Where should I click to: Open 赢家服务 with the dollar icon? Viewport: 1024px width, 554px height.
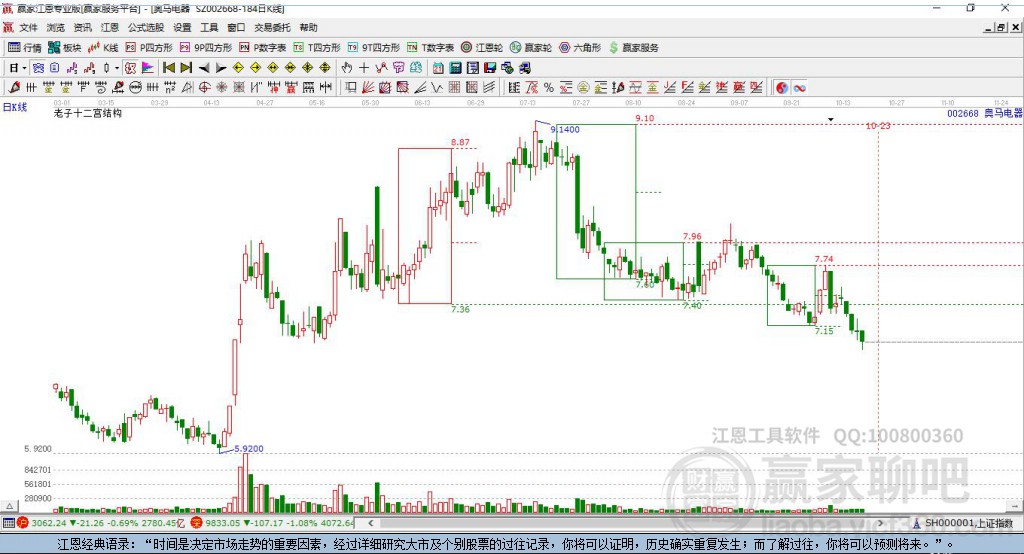click(x=633, y=48)
